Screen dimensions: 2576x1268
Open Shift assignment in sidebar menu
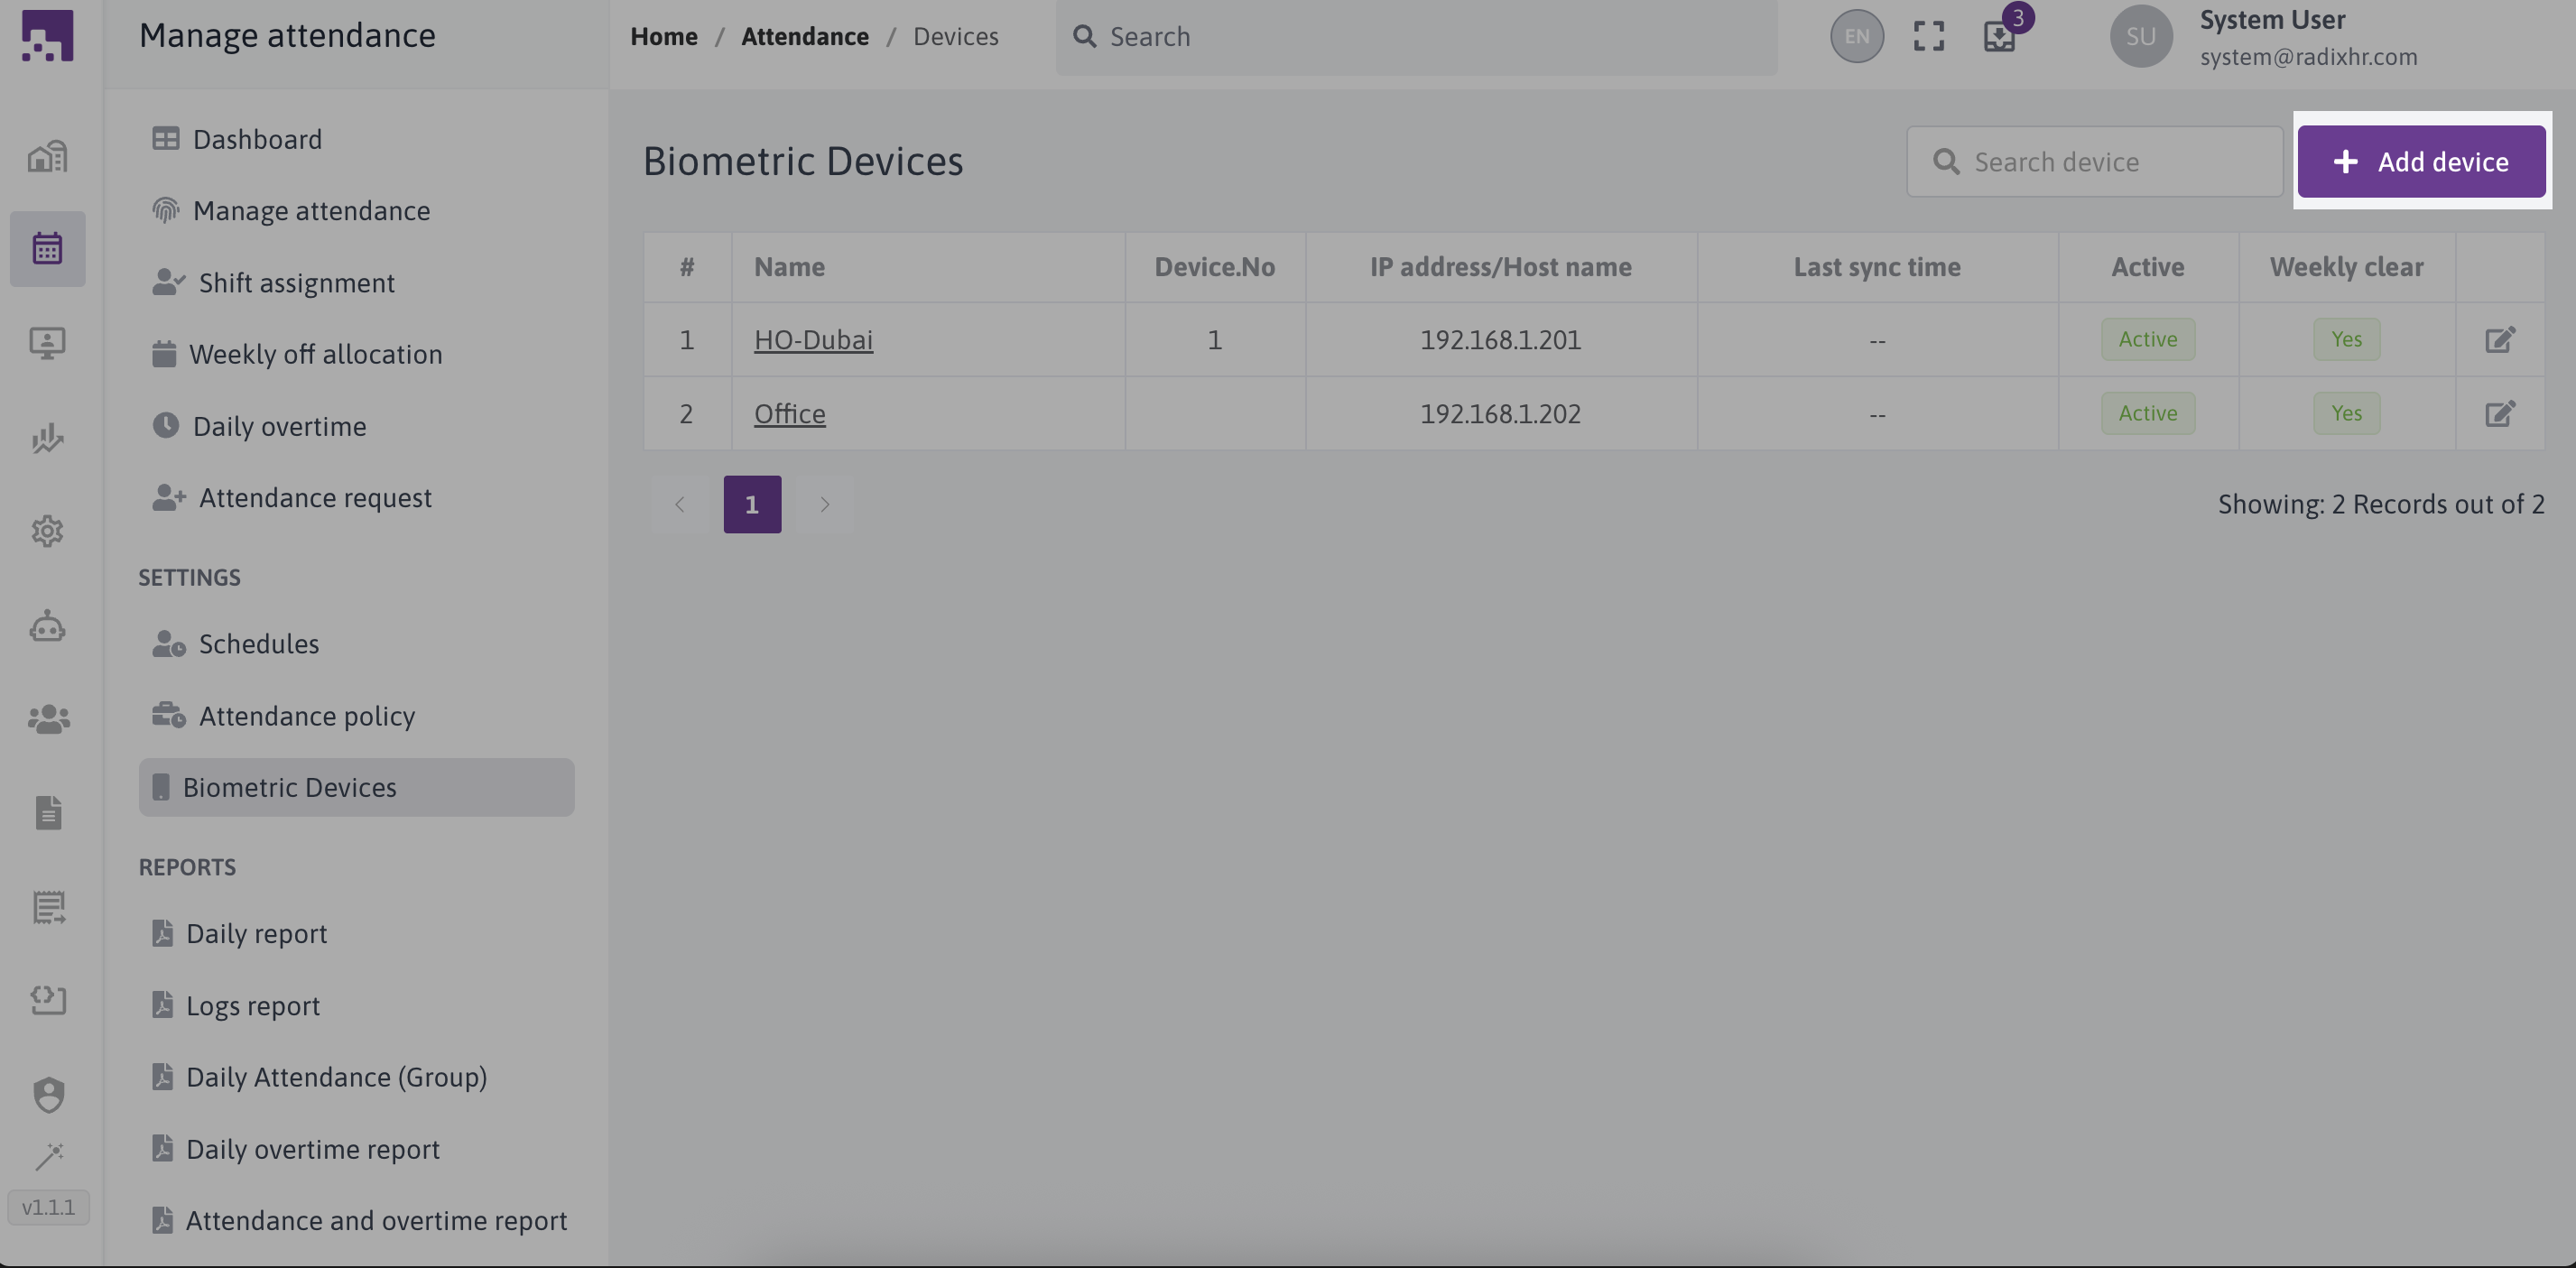[296, 283]
